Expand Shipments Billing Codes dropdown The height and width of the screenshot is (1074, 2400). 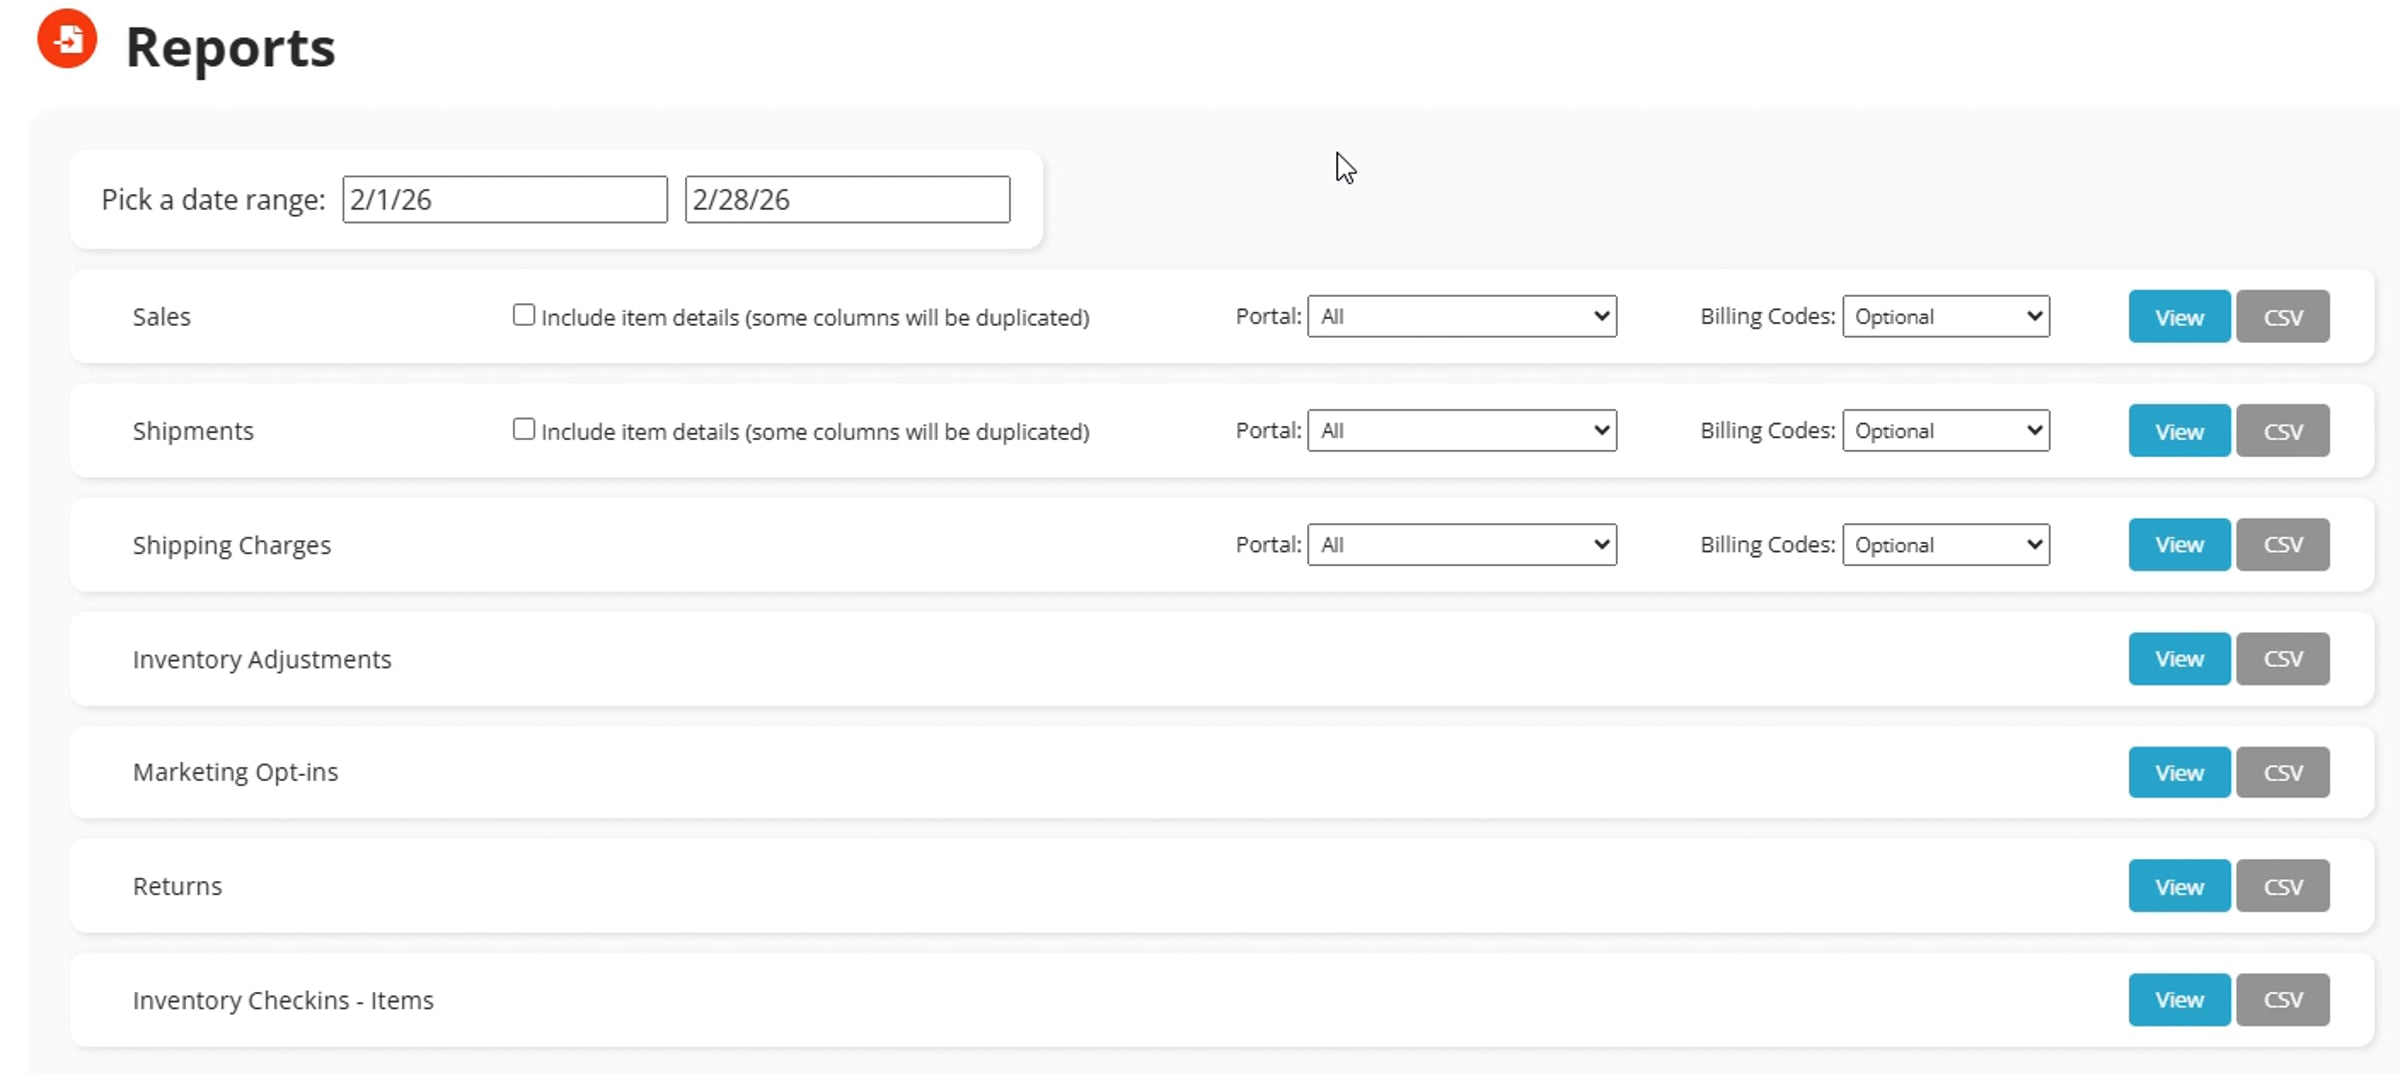click(1946, 430)
